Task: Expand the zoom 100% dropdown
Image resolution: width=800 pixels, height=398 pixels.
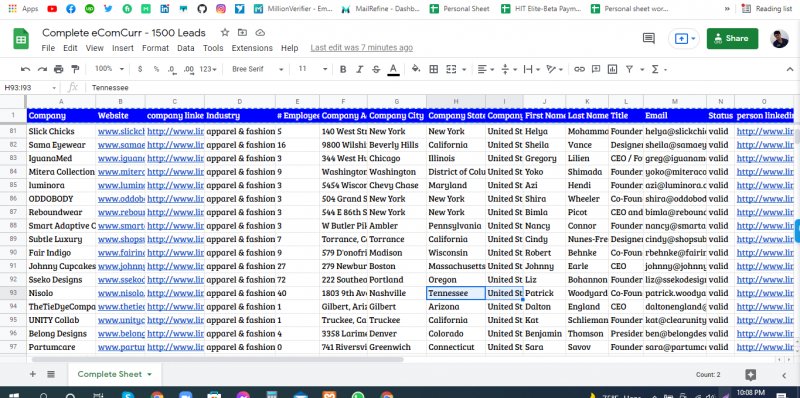Action: 109,69
